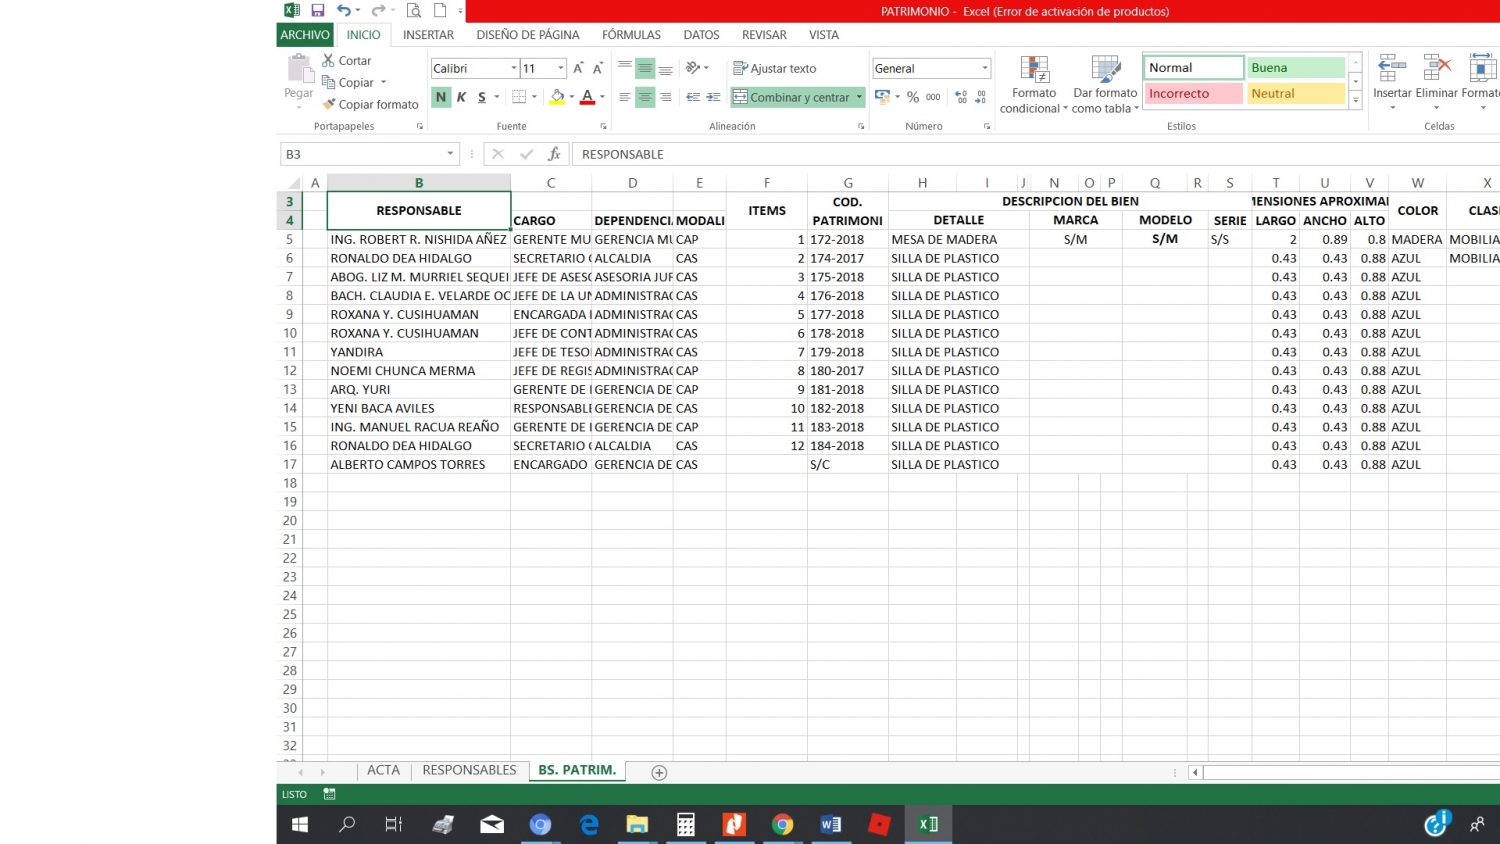Increase indent in Alineación group
The height and width of the screenshot is (844, 1500).
click(713, 97)
